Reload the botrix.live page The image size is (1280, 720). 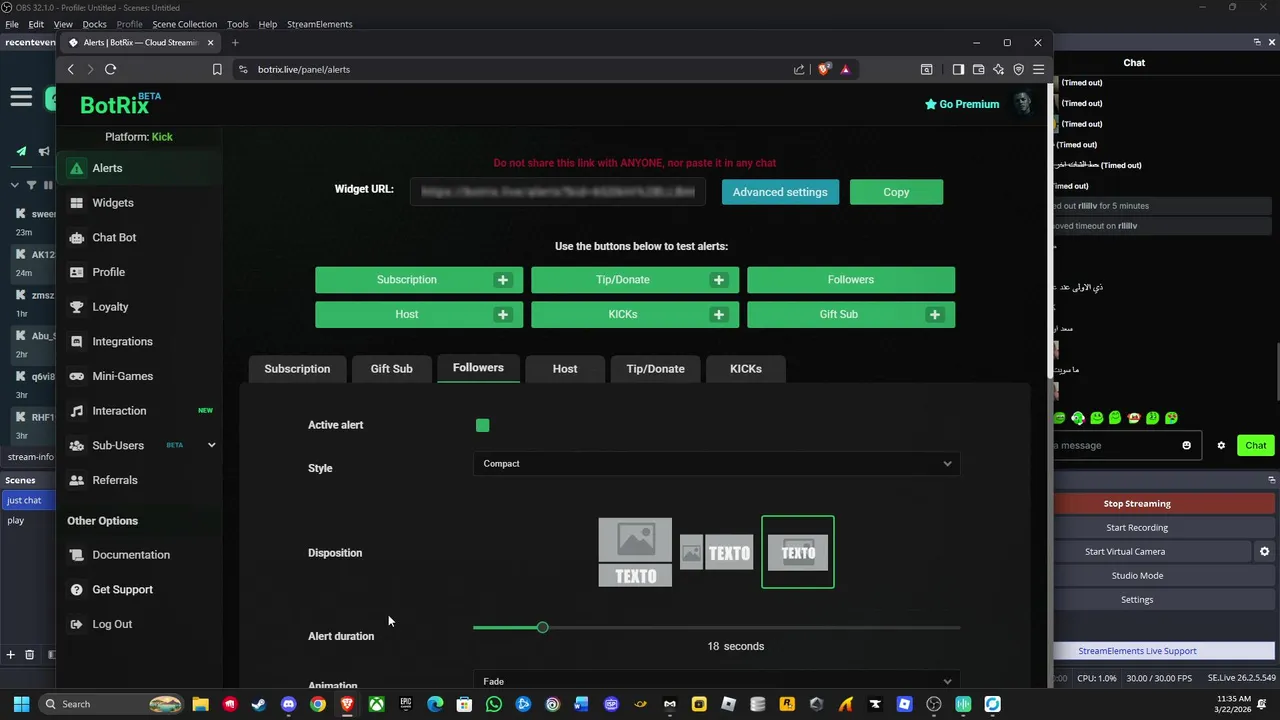pos(110,69)
